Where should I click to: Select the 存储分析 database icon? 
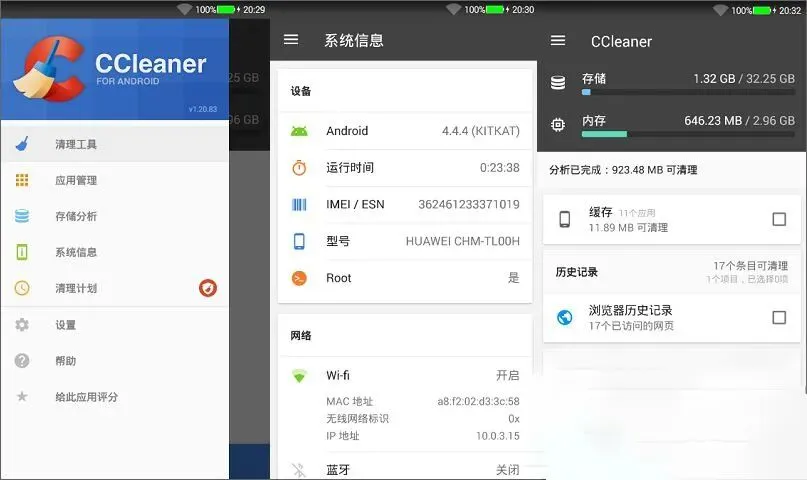tap(22, 216)
